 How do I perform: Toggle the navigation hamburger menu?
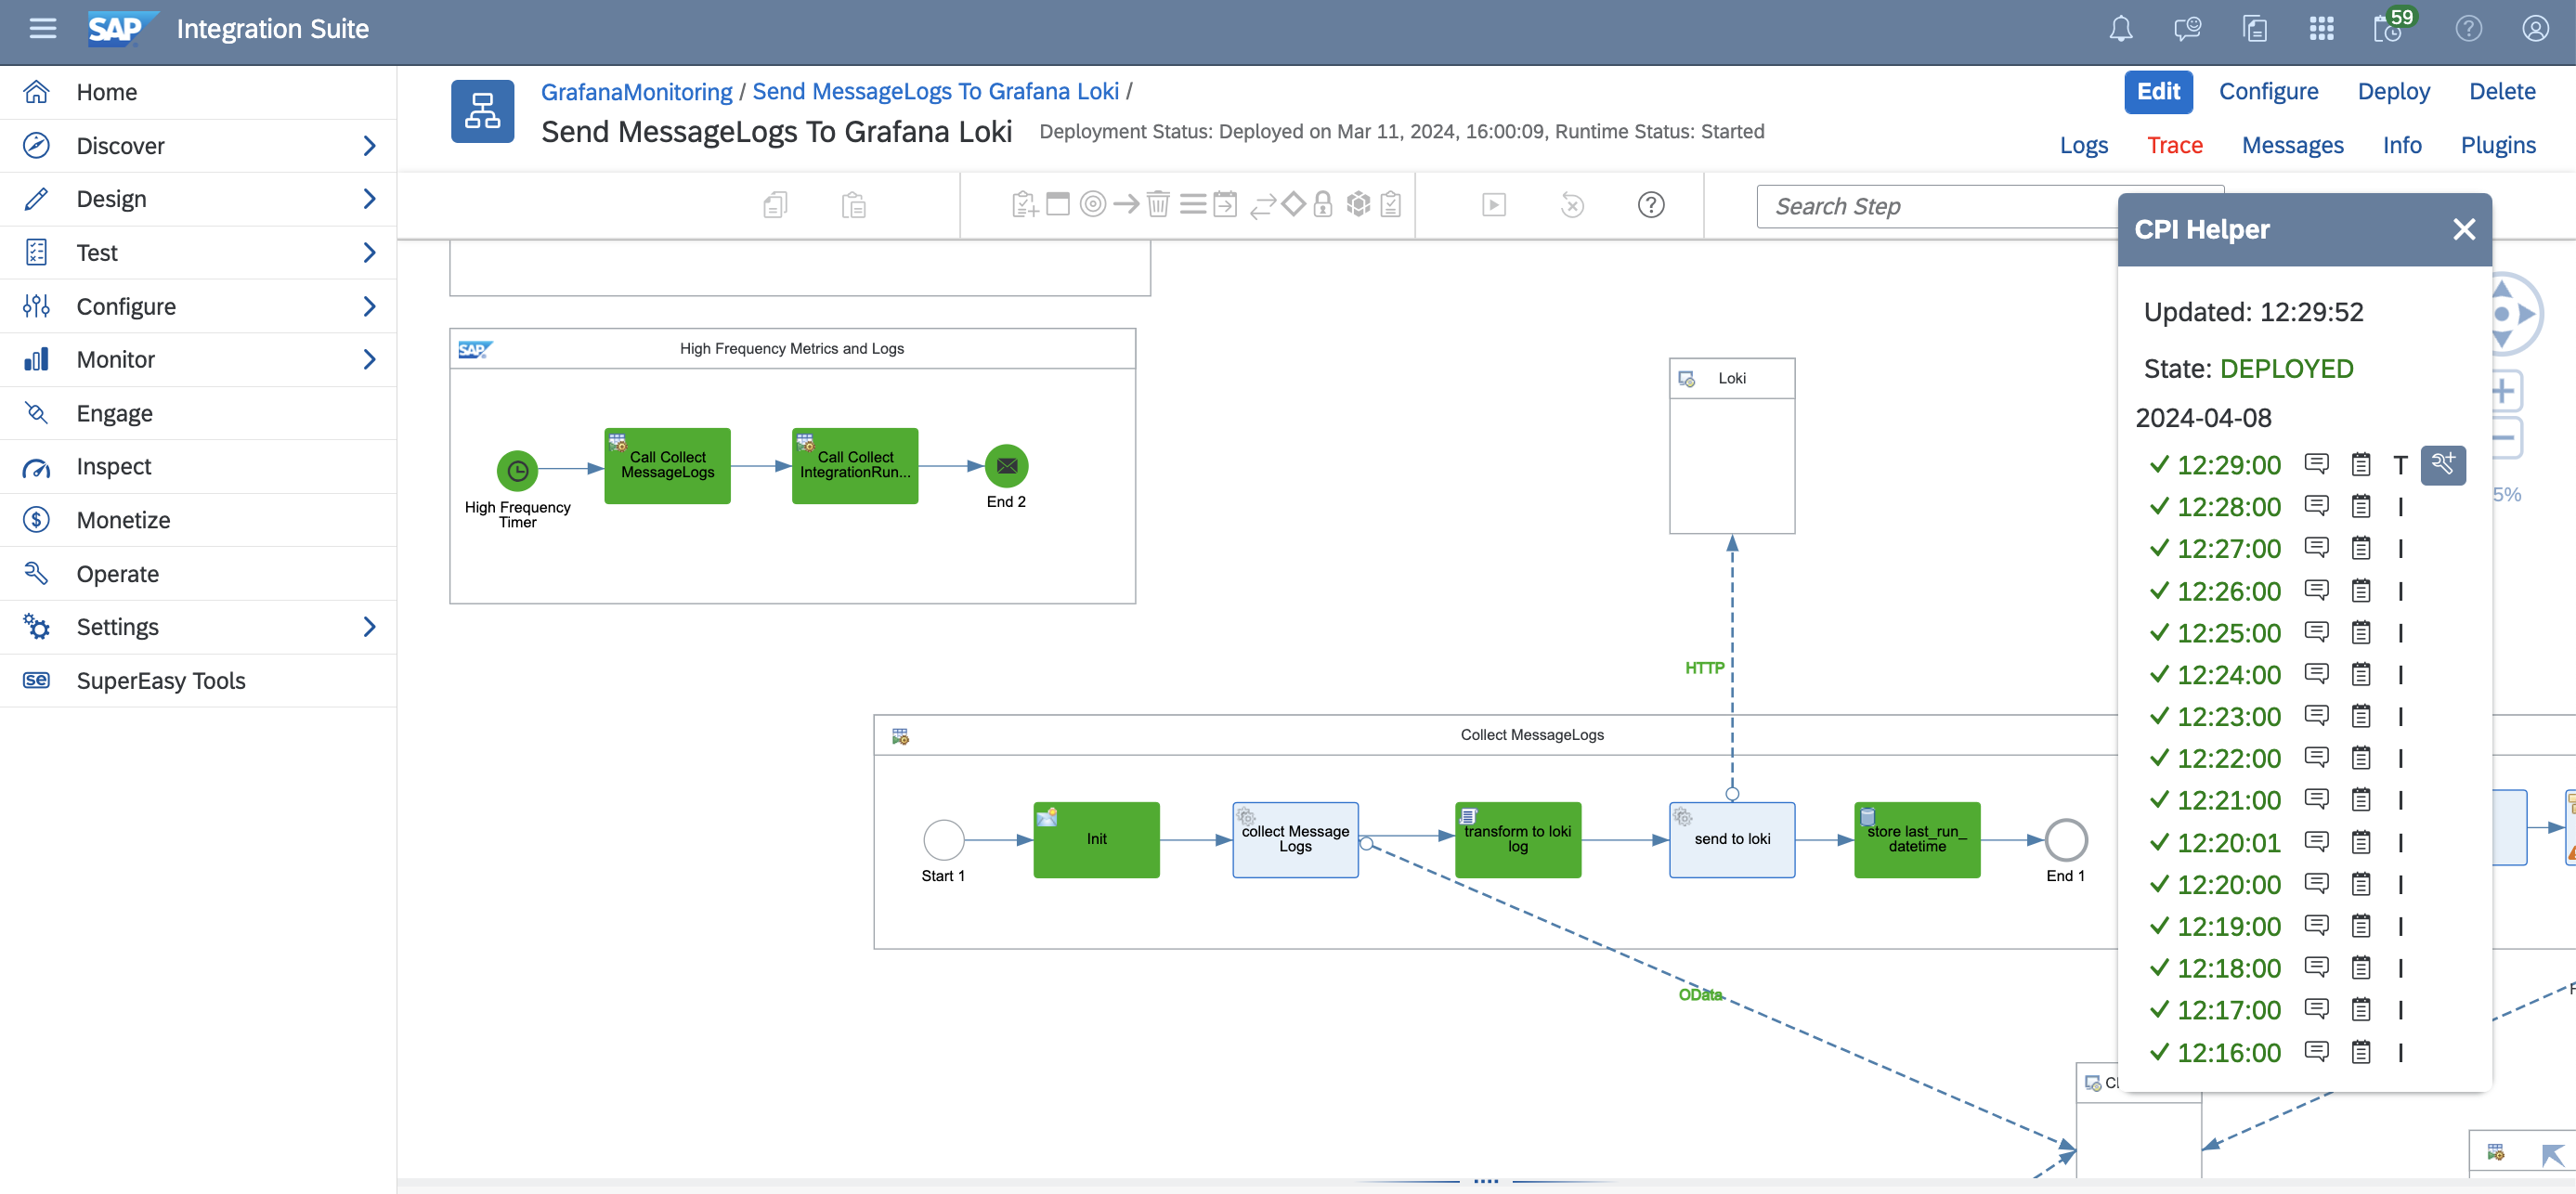click(x=43, y=29)
